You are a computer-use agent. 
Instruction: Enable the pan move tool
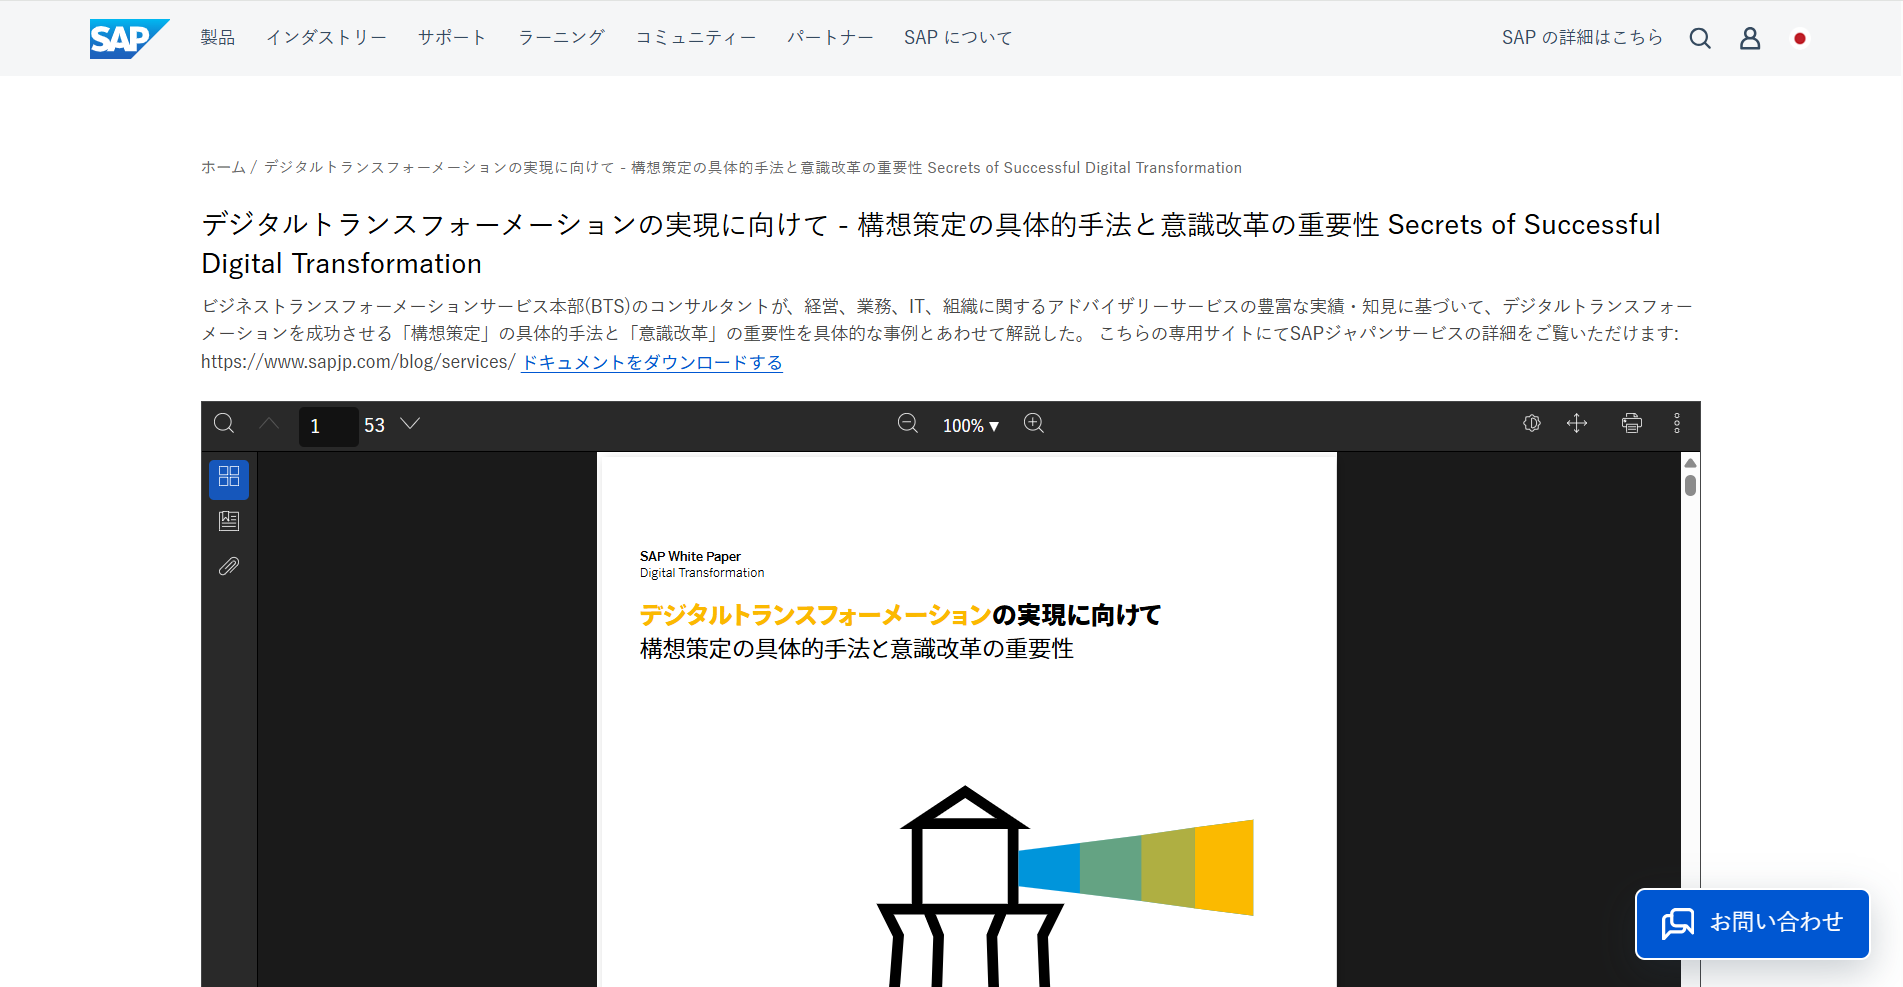pyautogui.click(x=1577, y=424)
